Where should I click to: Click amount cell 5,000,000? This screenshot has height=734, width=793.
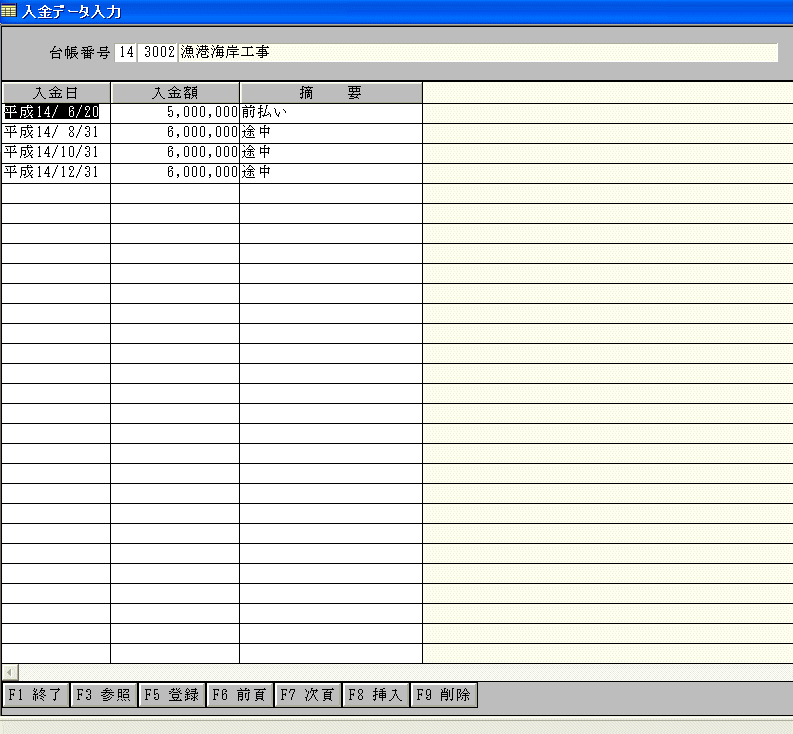coord(175,113)
